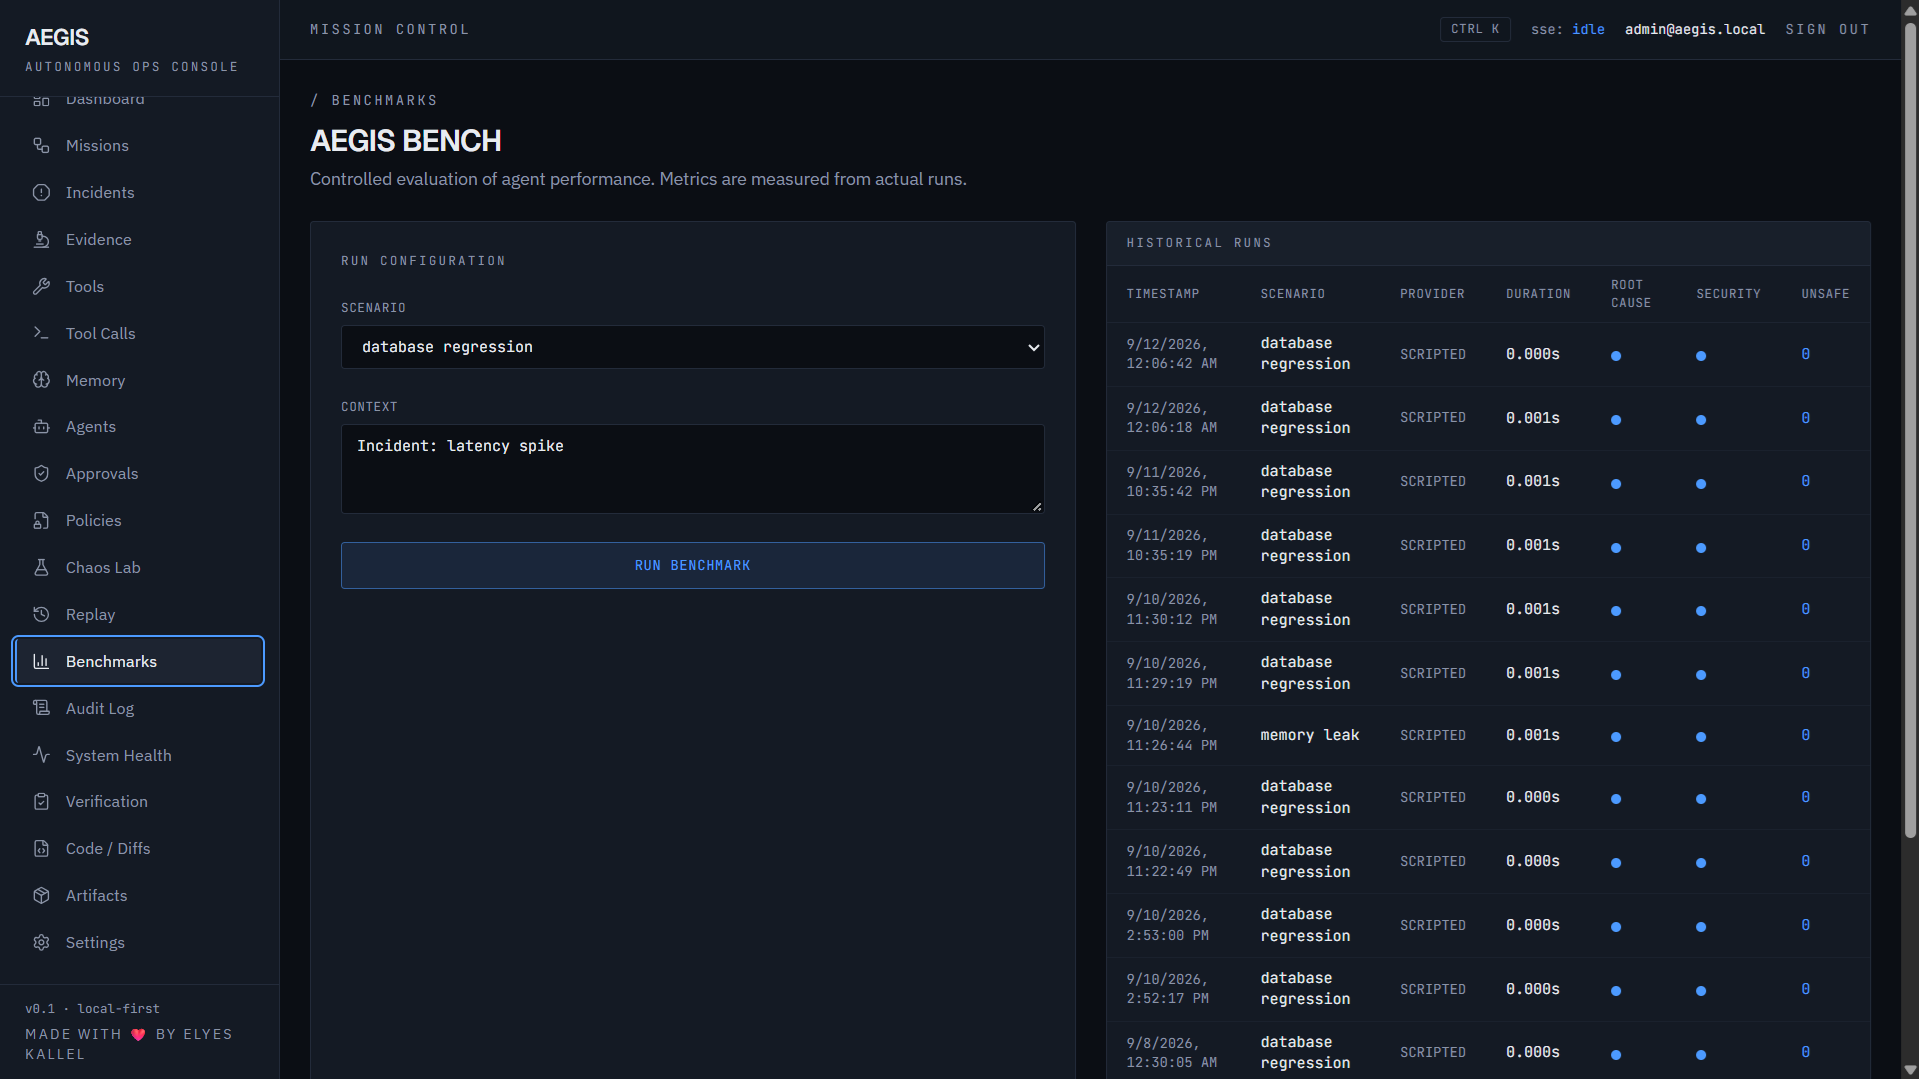Click the Settings gear icon
The width and height of the screenshot is (1919, 1079).
point(41,943)
